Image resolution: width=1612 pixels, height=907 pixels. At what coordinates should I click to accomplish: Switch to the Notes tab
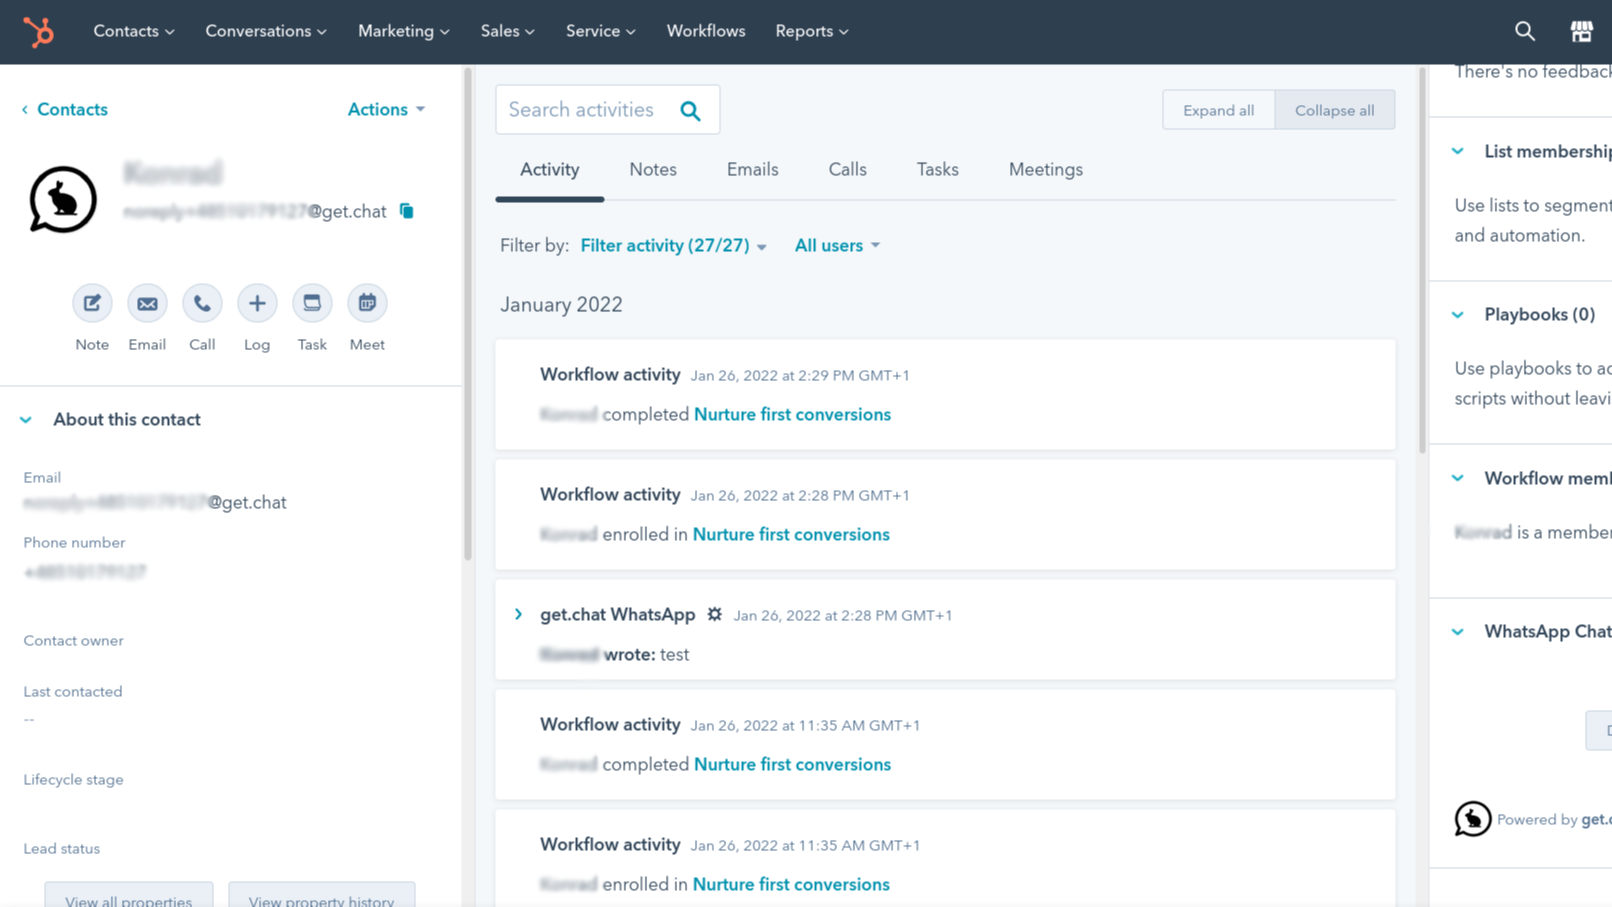652,169
